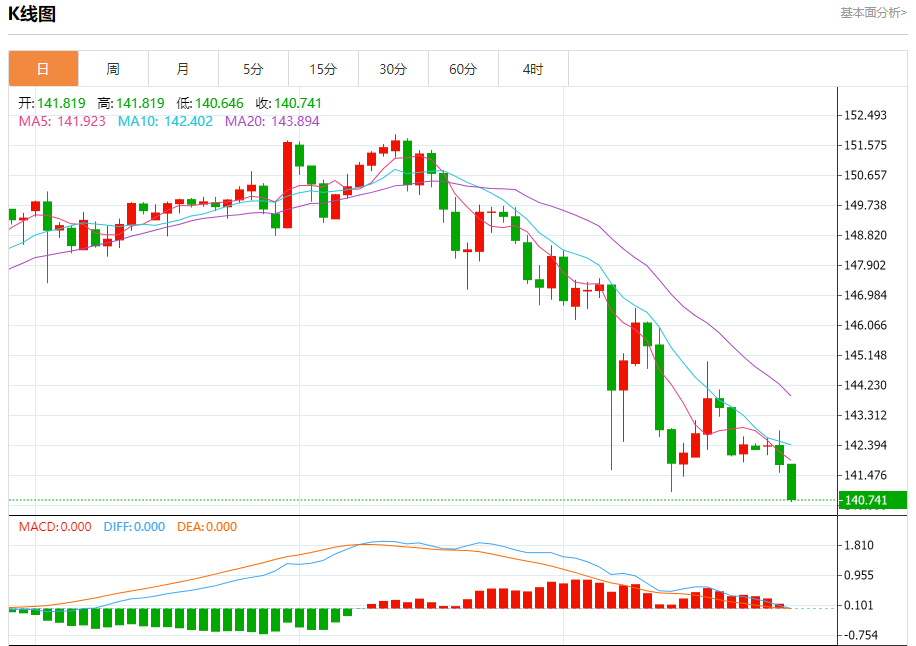Click the 151.575 price axis label
The height and width of the screenshot is (646, 916).
point(866,145)
